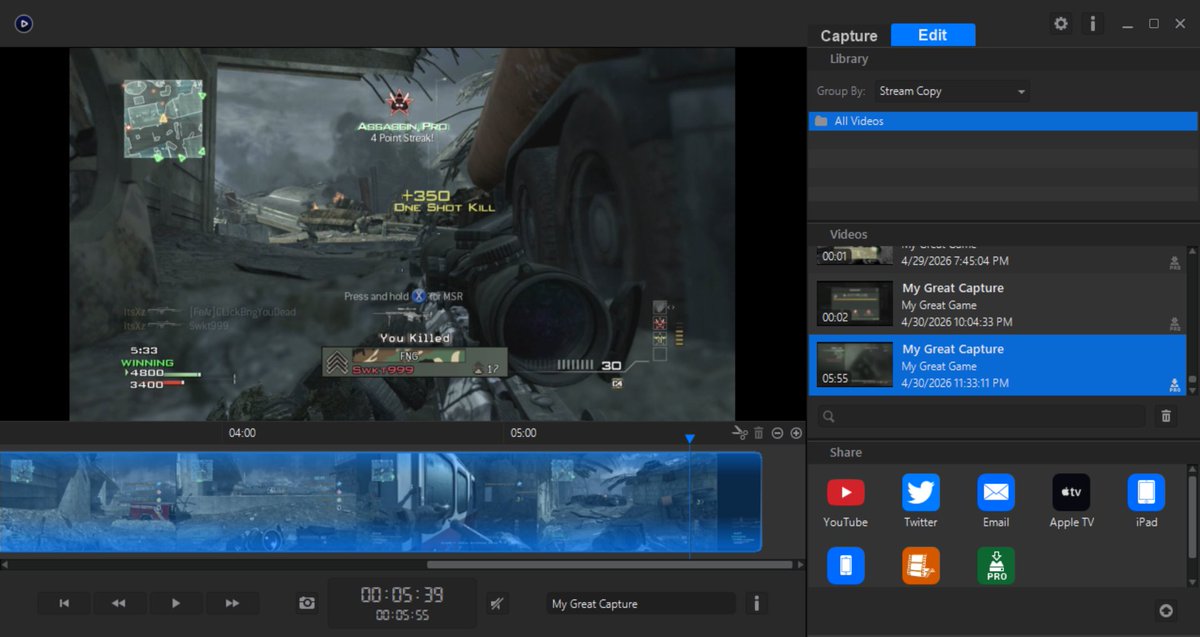Screen dimensions: 1200x637
Task: Click the Share section header
Action: (x=845, y=452)
